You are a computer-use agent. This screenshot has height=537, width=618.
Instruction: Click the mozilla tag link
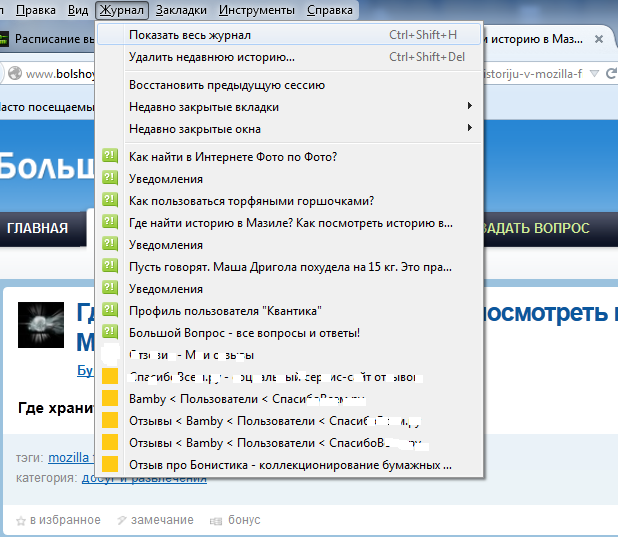[69, 457]
